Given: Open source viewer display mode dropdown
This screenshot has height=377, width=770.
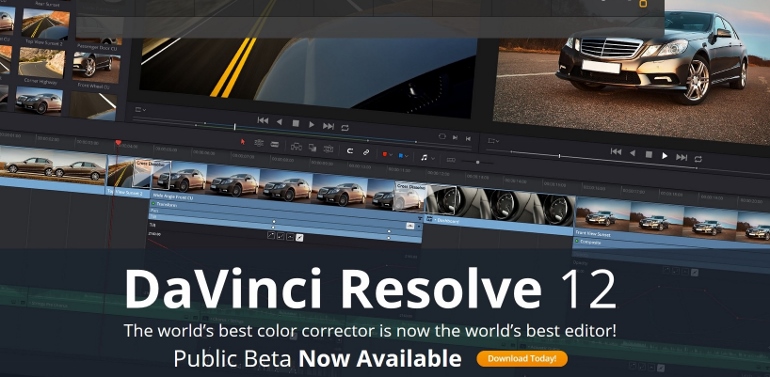Looking at the screenshot, I should [140, 109].
